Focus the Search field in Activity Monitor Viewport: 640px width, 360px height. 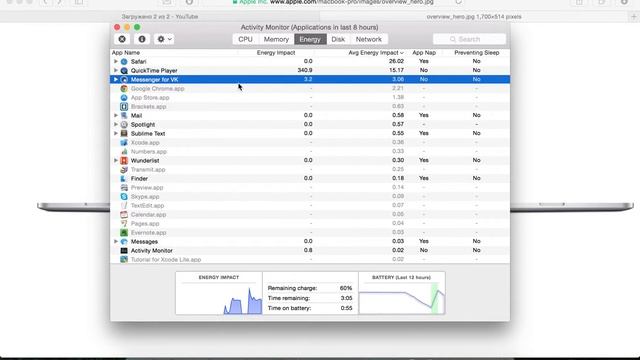[469, 39]
